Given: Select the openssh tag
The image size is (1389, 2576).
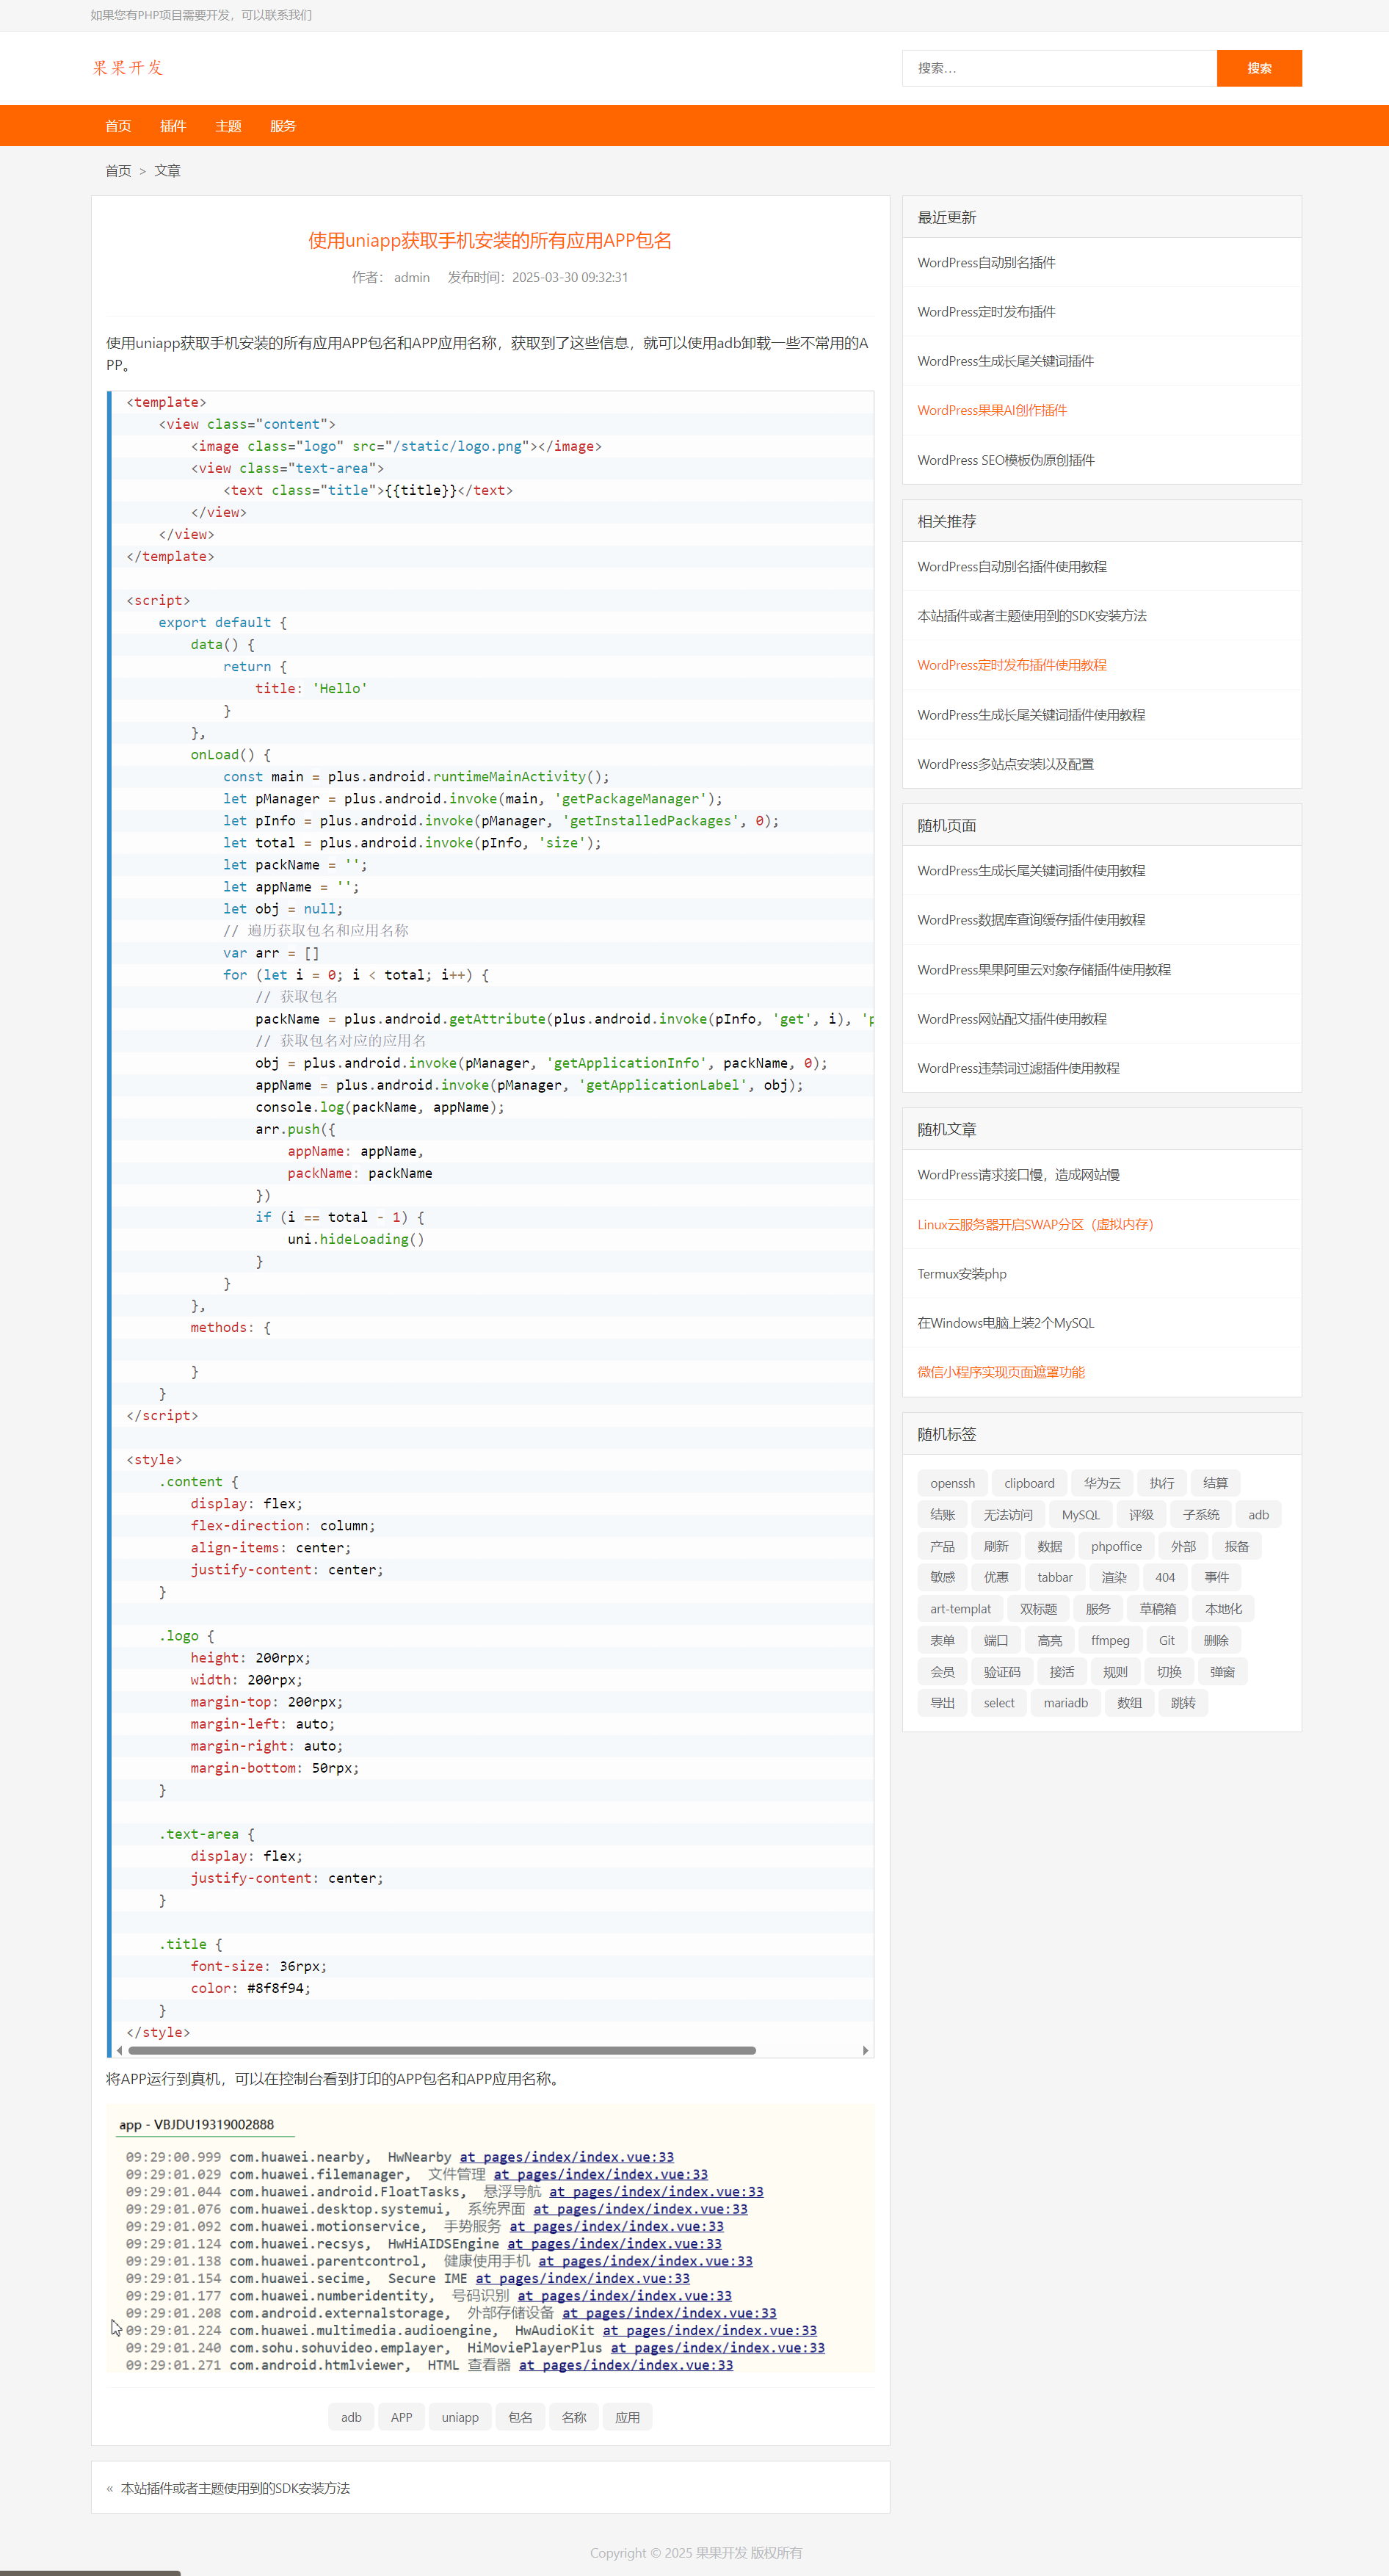Looking at the screenshot, I should [952, 1483].
